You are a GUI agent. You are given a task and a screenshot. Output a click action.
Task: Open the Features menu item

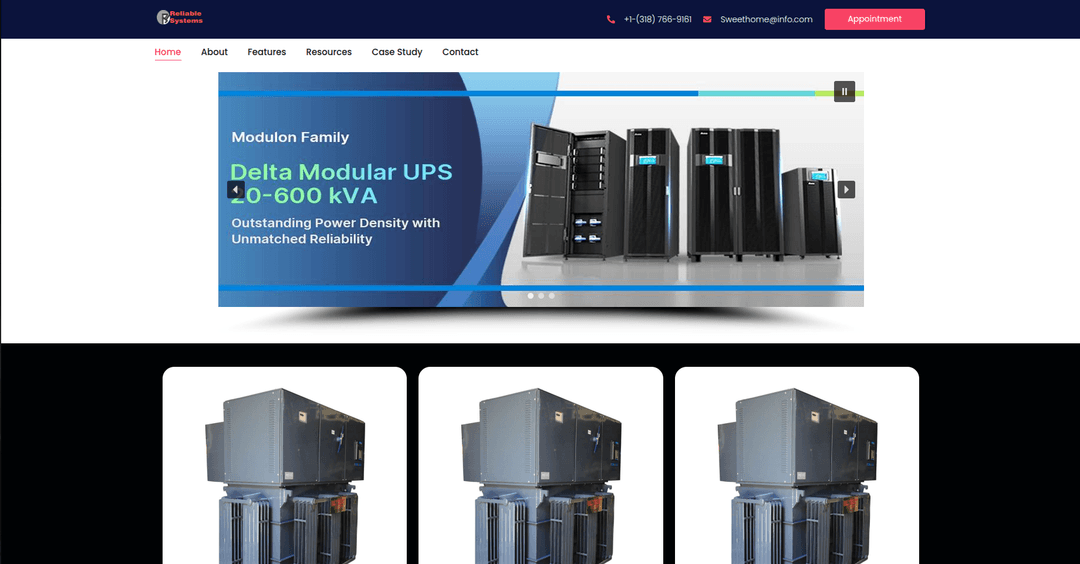point(267,52)
